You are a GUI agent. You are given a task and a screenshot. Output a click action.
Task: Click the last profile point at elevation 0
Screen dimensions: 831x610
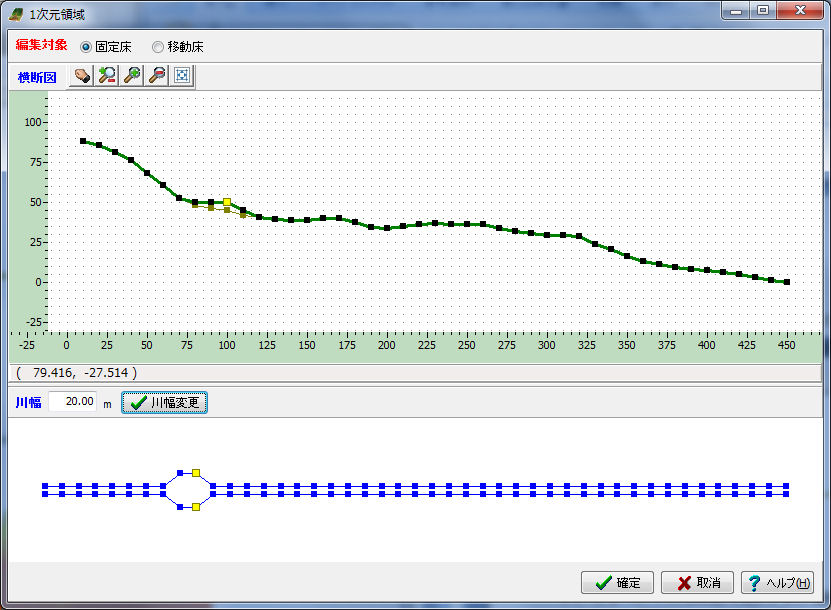787,282
